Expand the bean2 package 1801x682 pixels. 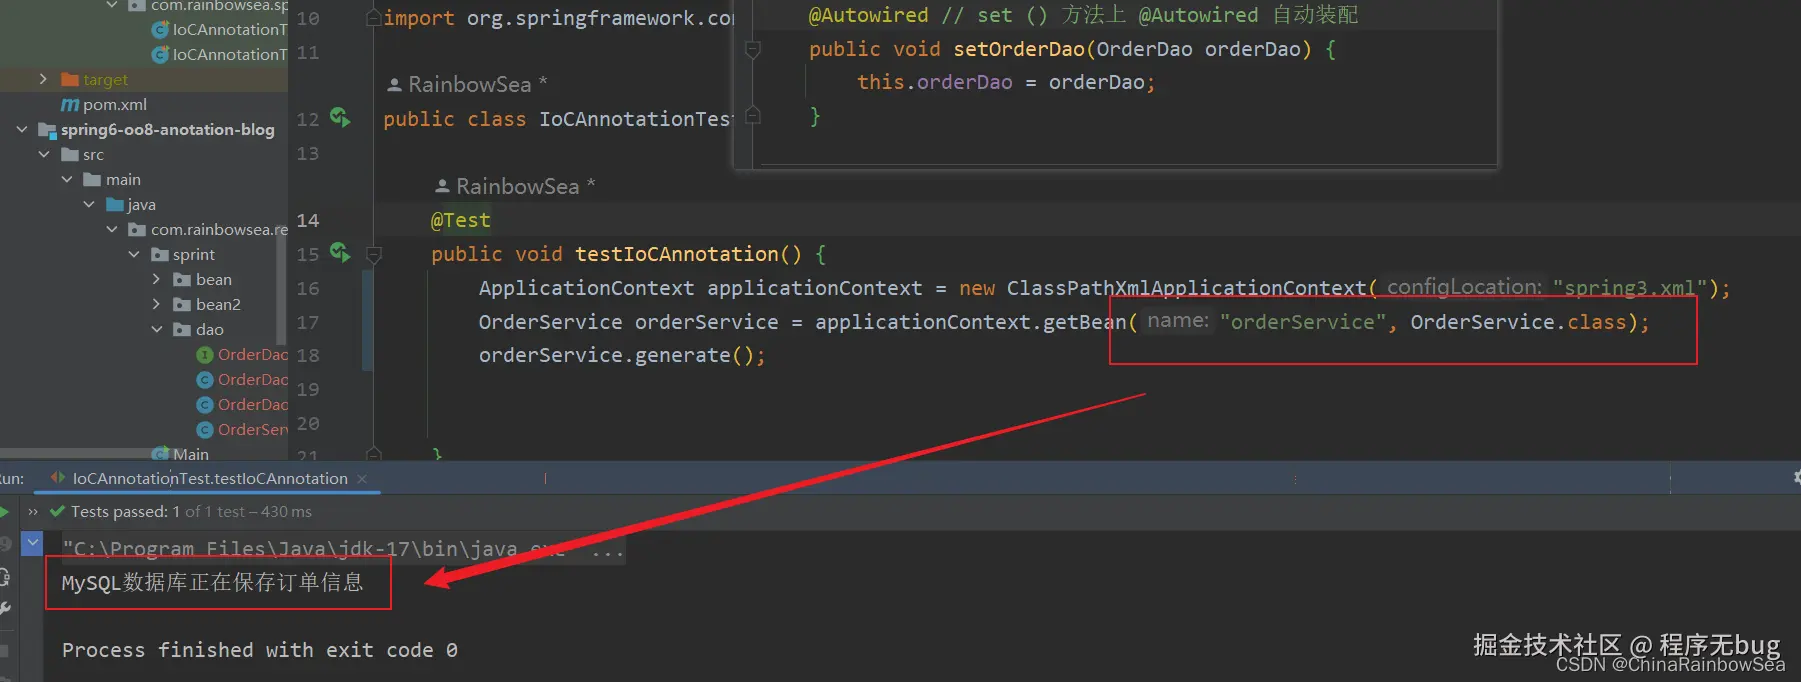(x=156, y=304)
